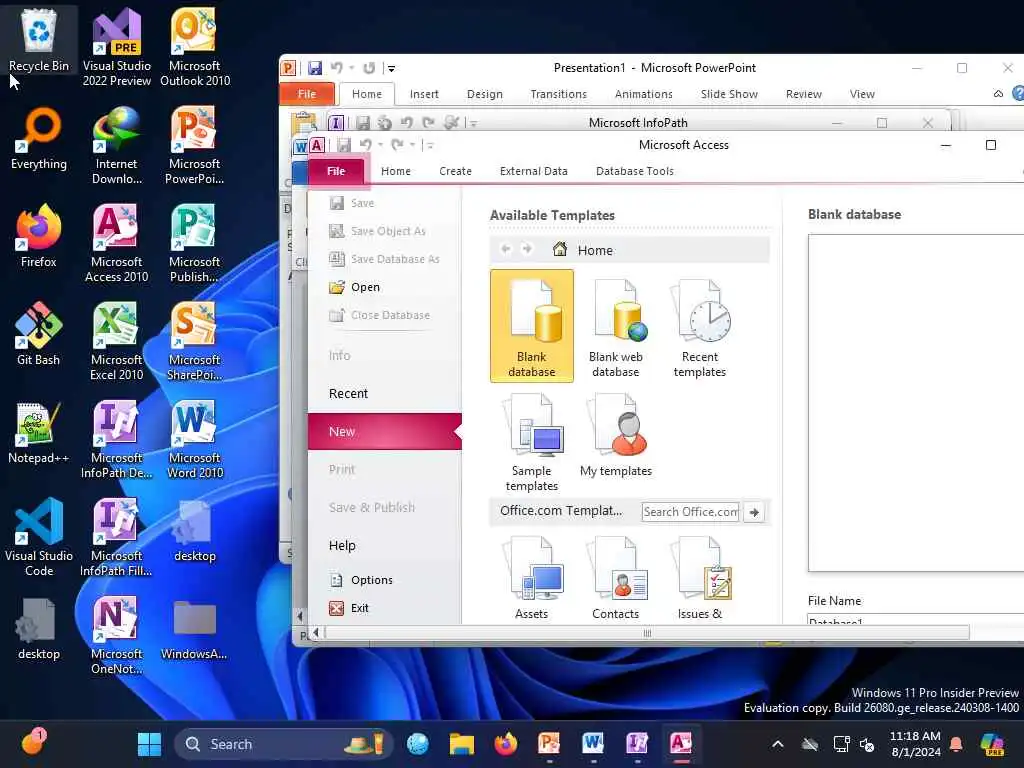The image size is (1024, 768).
Task: Open Microsoft Outlook 2010 desktop shortcut
Action: click(x=195, y=47)
